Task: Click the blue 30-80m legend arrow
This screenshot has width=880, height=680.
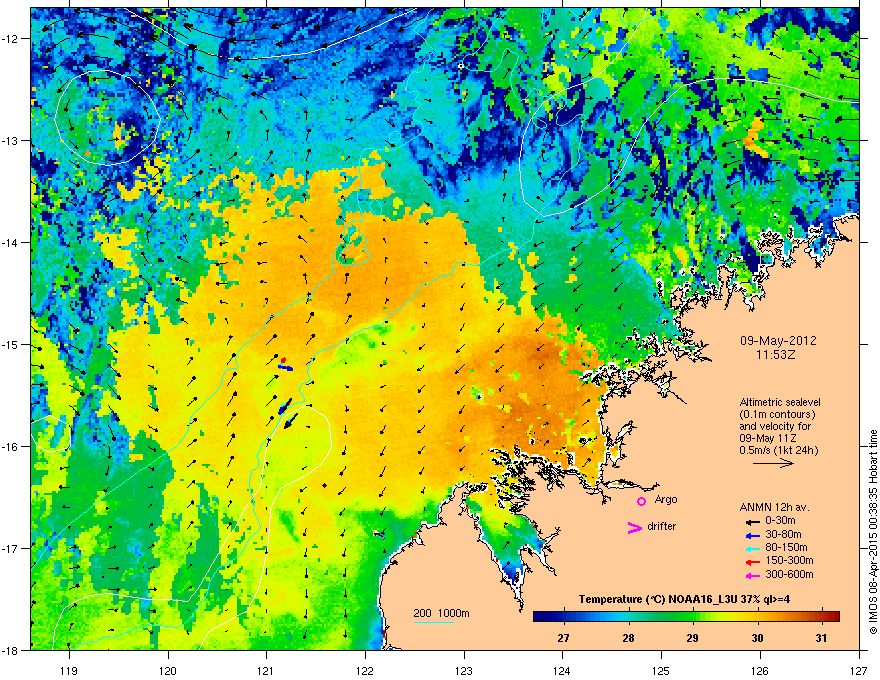Action: (752, 535)
